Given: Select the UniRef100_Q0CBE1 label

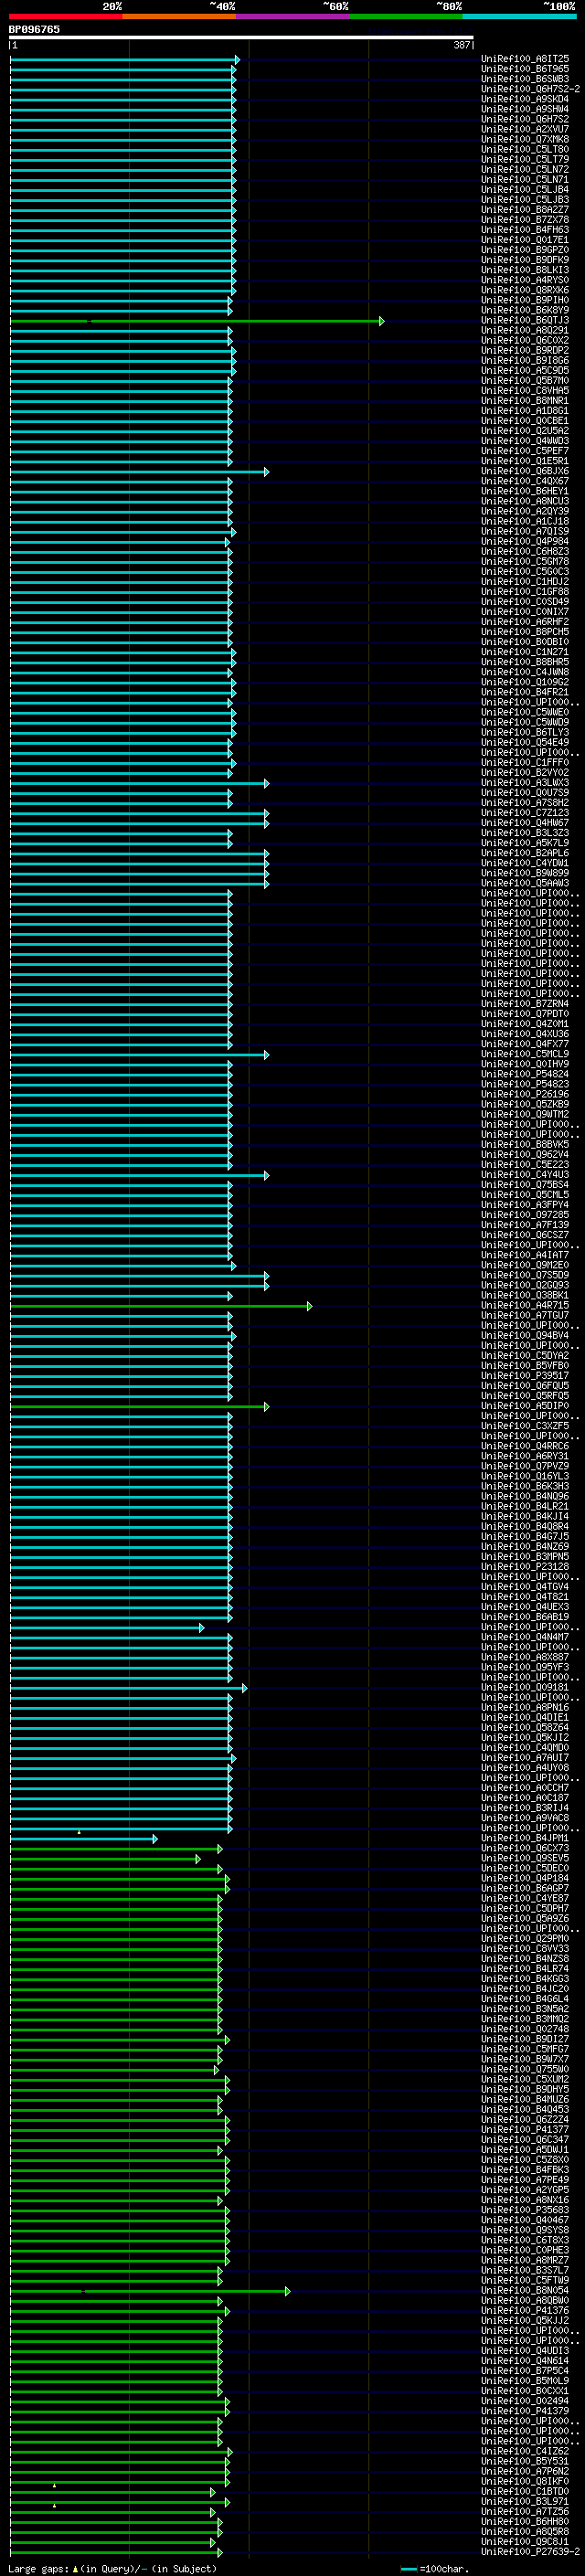Looking at the screenshot, I should (525, 421).
